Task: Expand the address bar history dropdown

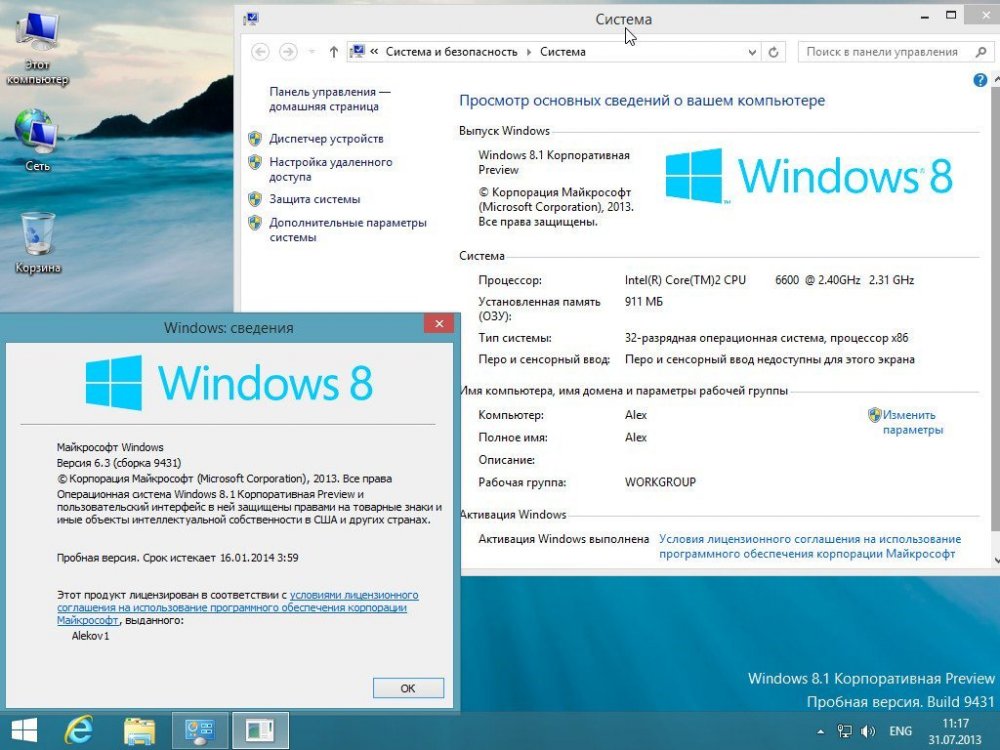Action: point(753,52)
